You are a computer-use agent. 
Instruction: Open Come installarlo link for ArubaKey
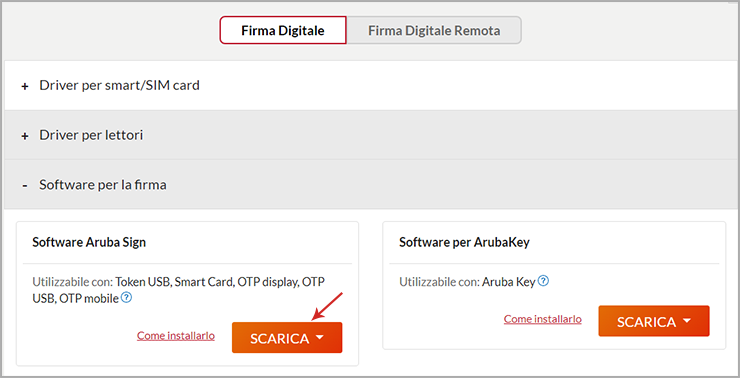coord(543,319)
